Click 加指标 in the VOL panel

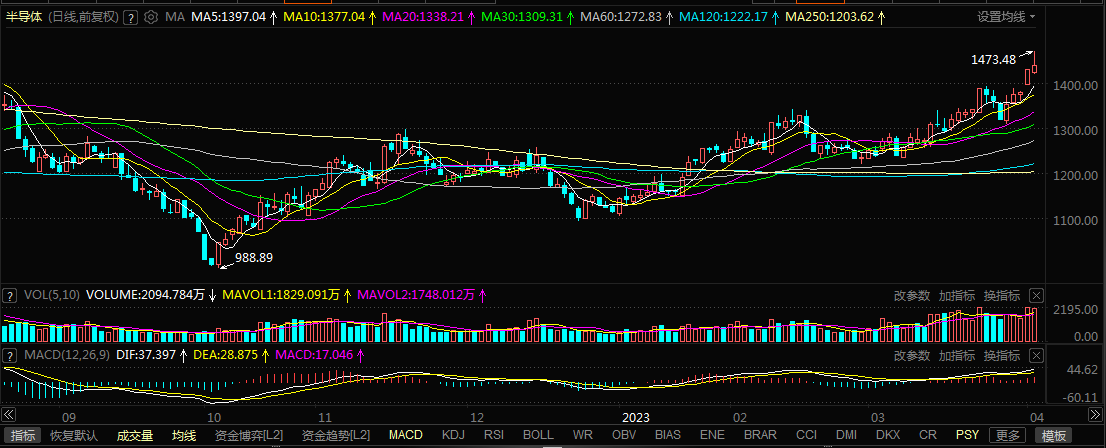(x=956, y=296)
